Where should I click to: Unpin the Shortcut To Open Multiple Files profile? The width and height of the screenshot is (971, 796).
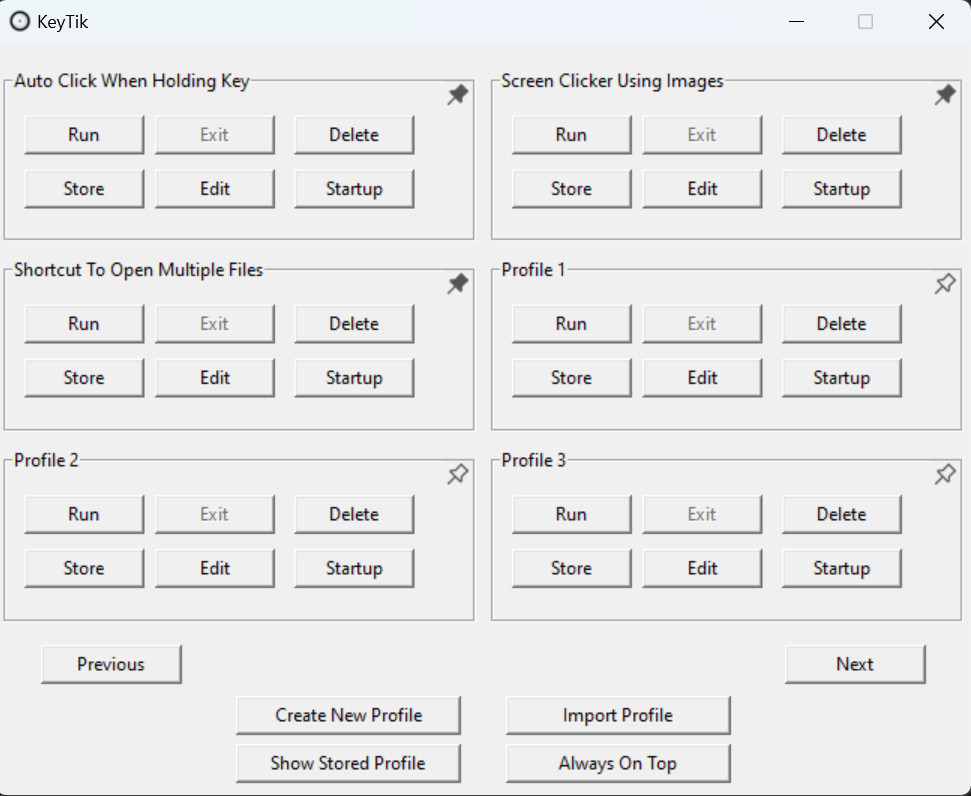(x=457, y=284)
